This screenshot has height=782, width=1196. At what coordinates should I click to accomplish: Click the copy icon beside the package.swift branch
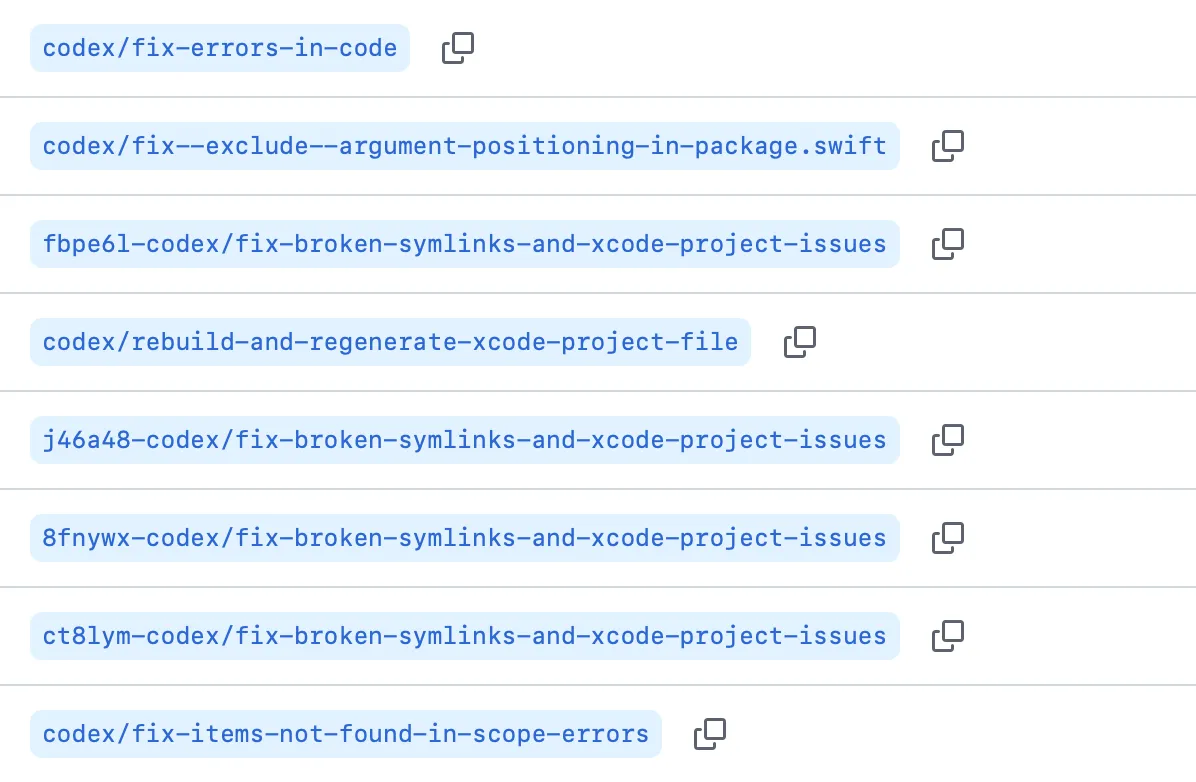[947, 146]
